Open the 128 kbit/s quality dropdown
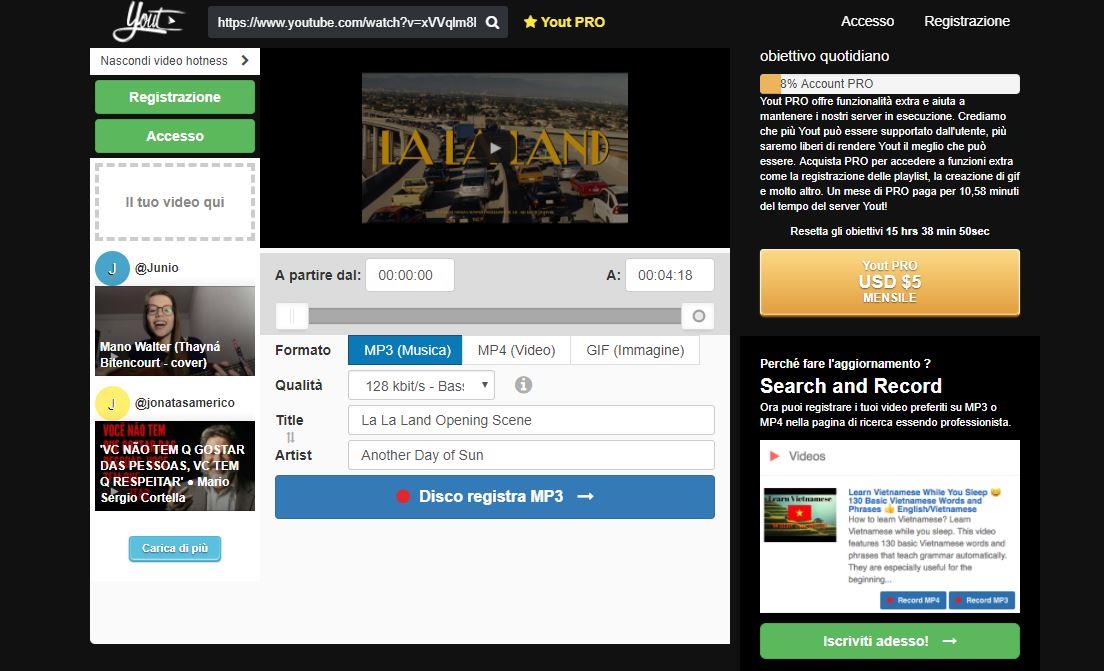Screen dimensions: 1104x671 click(x=421, y=385)
